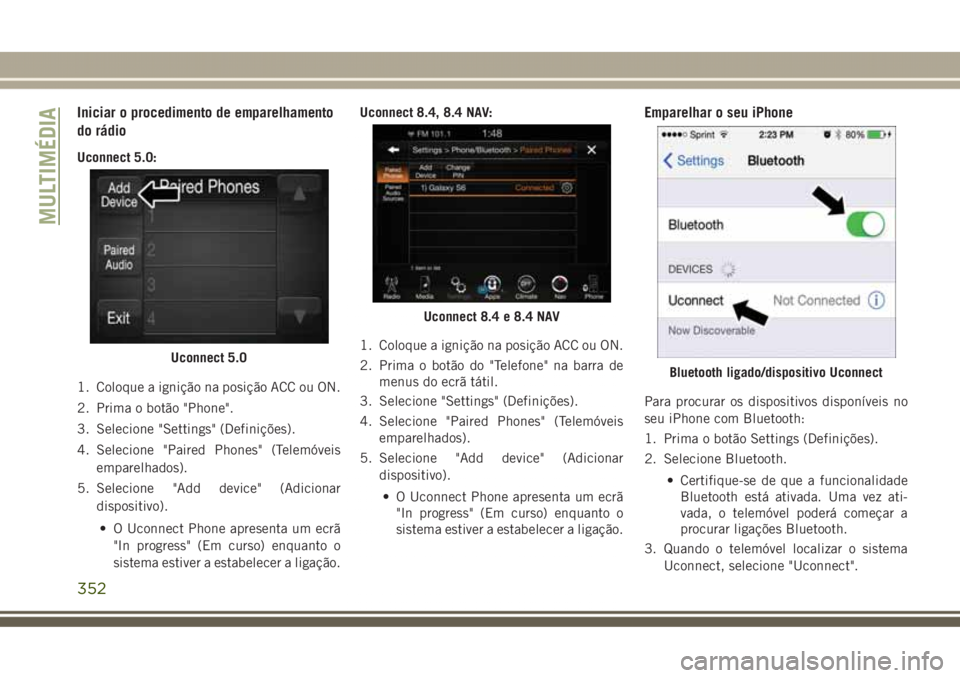Close the Paired Phones settings with X

[591, 149]
